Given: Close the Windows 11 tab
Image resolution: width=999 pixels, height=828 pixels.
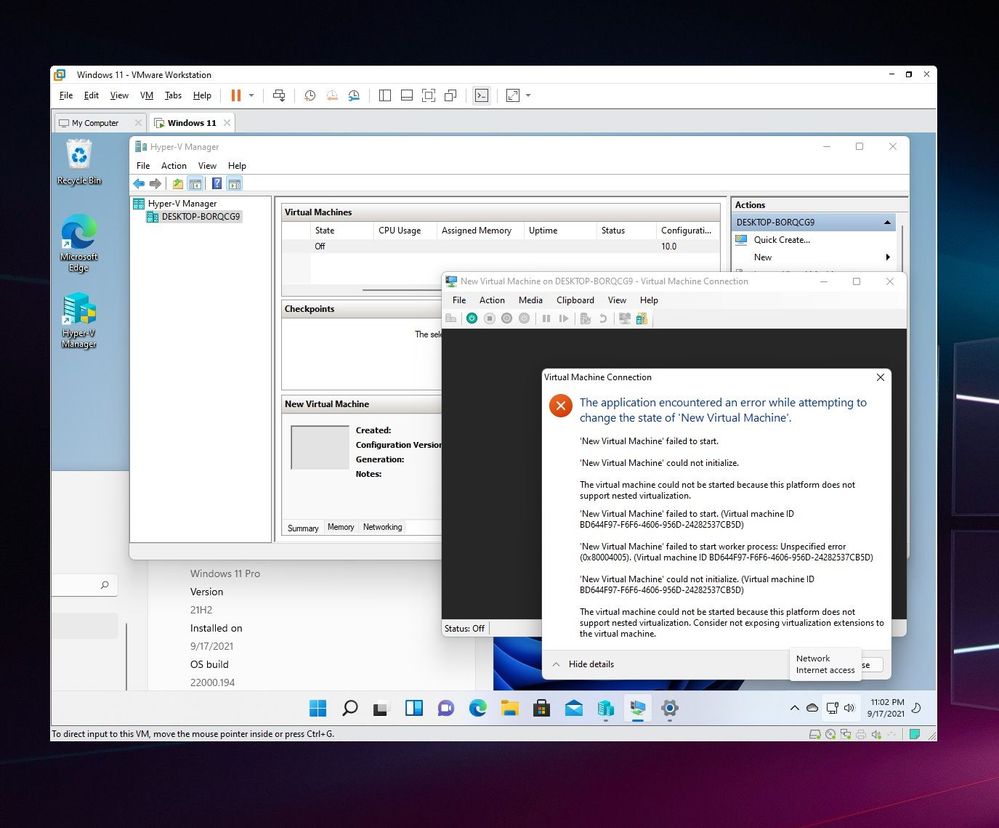Looking at the screenshot, I should point(227,123).
